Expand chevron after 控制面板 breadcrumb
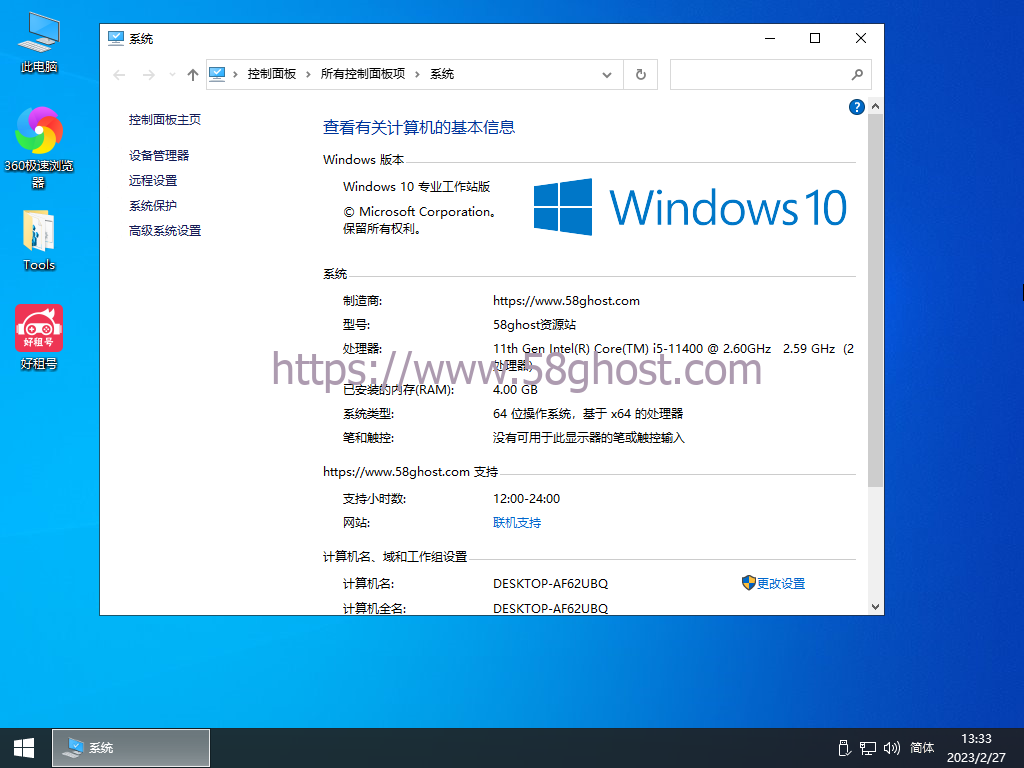This screenshot has width=1024, height=768. (x=308, y=74)
